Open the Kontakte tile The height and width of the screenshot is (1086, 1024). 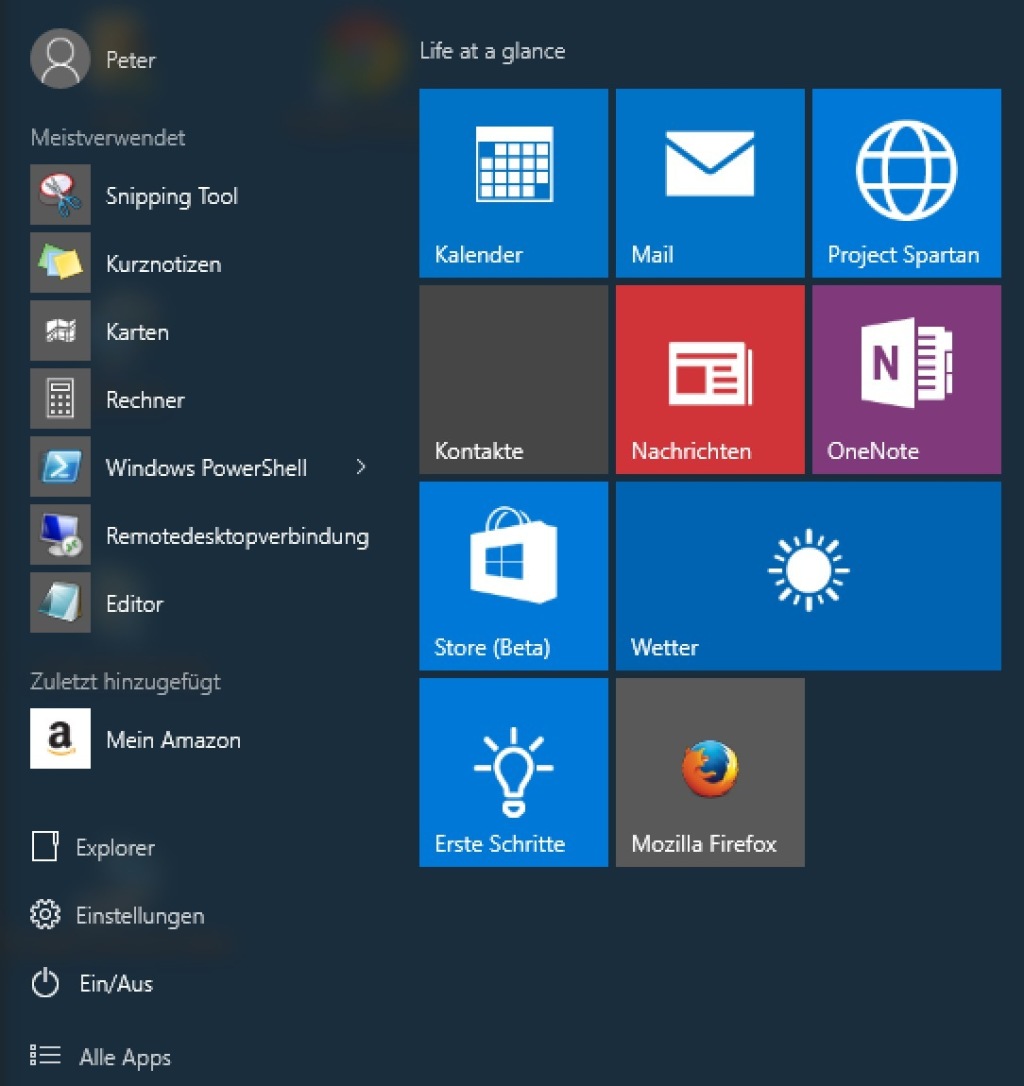click(x=513, y=380)
